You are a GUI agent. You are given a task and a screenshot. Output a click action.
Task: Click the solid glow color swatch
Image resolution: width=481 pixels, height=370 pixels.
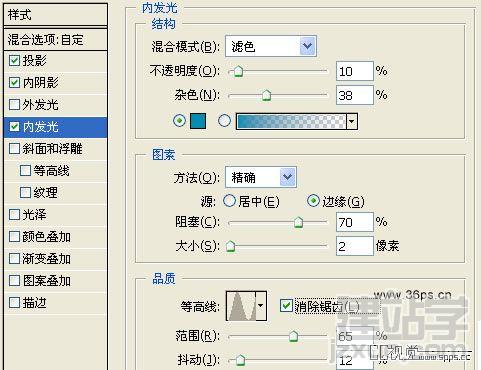(x=198, y=121)
